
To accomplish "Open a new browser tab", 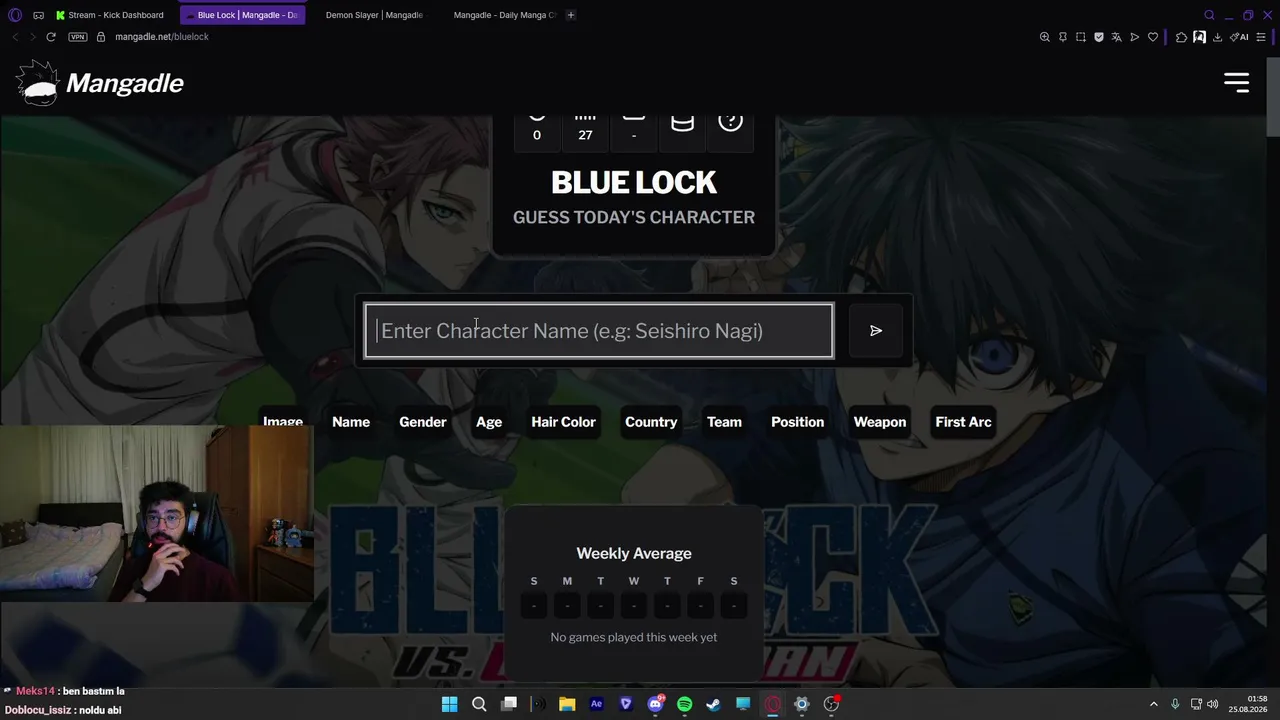I will (571, 15).
